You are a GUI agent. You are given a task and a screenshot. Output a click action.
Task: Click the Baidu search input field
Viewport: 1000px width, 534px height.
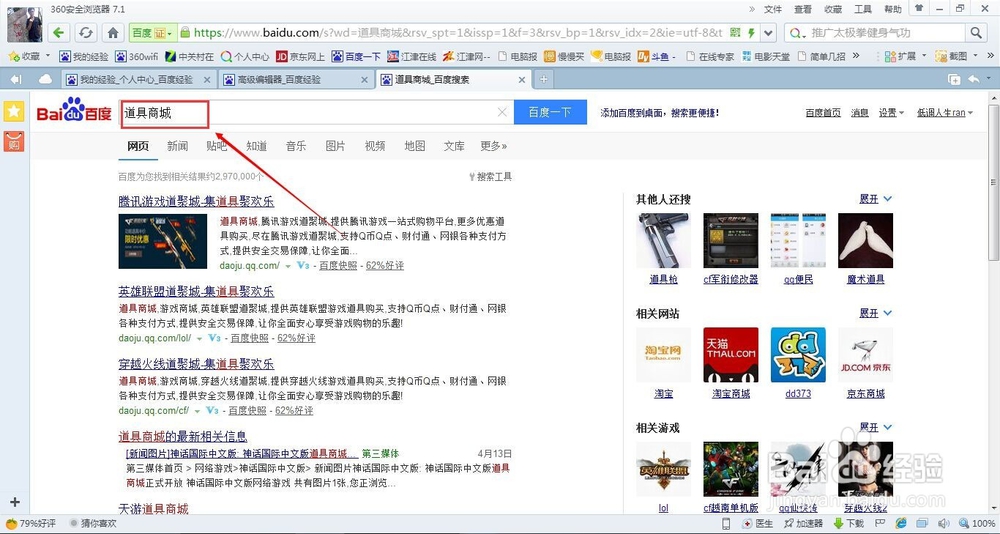[317, 112]
